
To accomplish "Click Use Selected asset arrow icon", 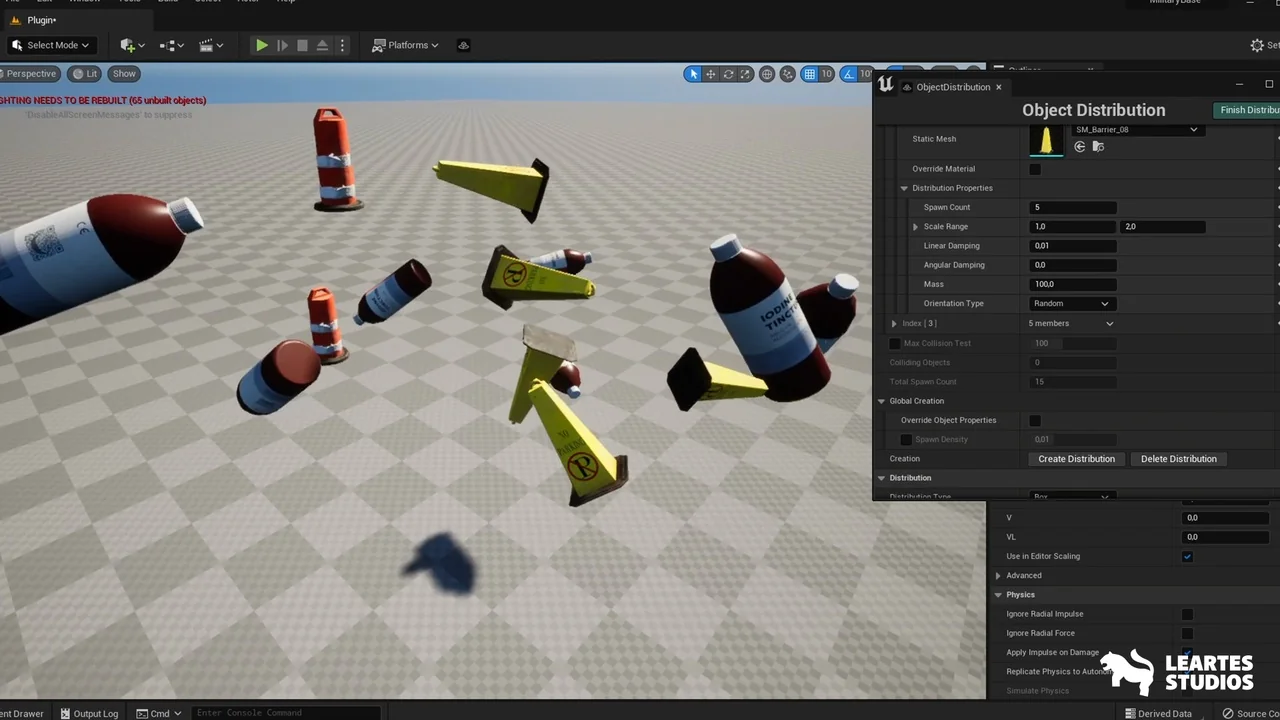I will [1079, 147].
